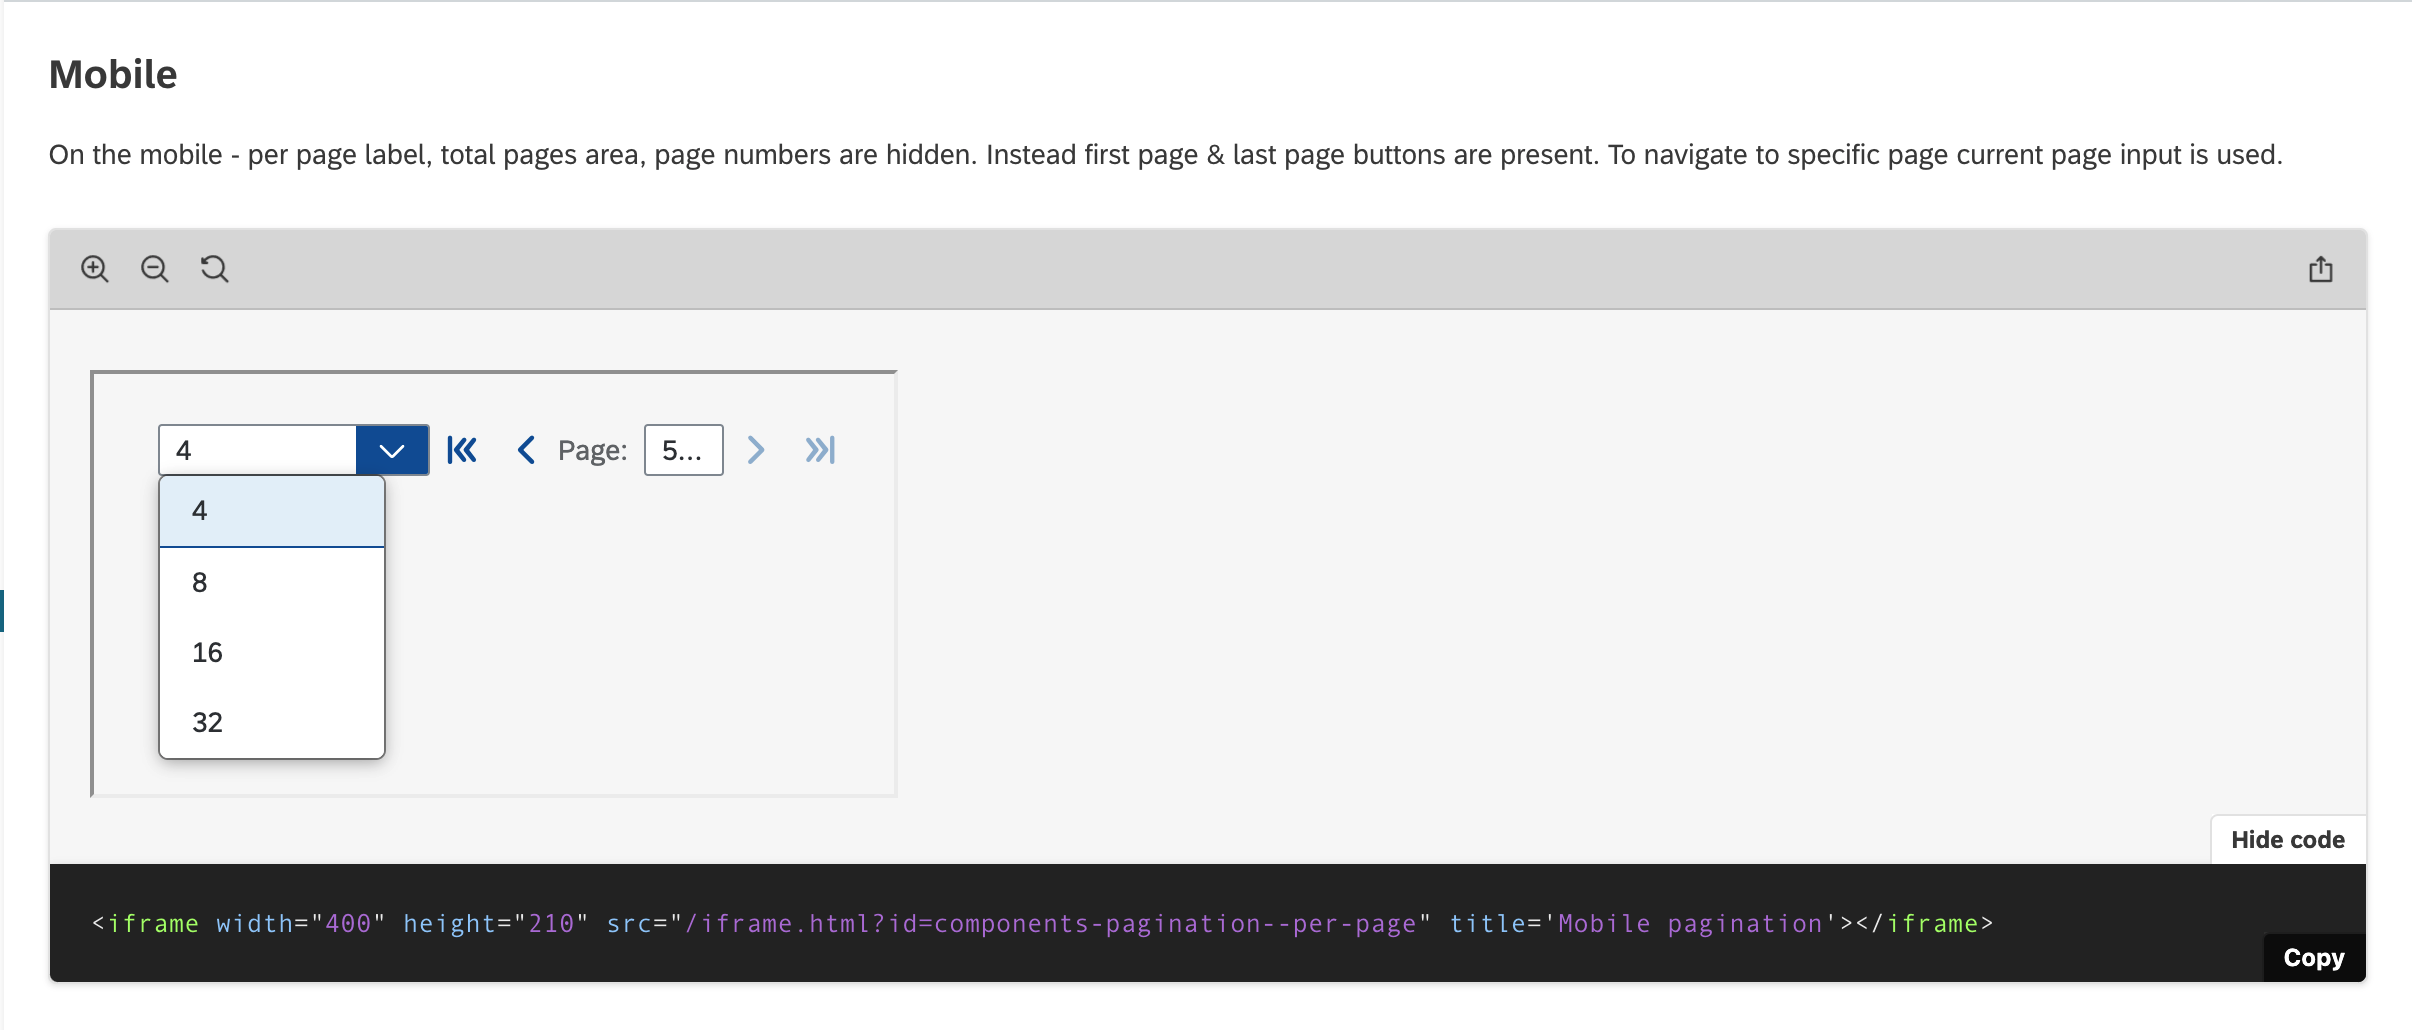Zoom in on the preview canvas
2412x1030 pixels.
pyautogui.click(x=95, y=269)
